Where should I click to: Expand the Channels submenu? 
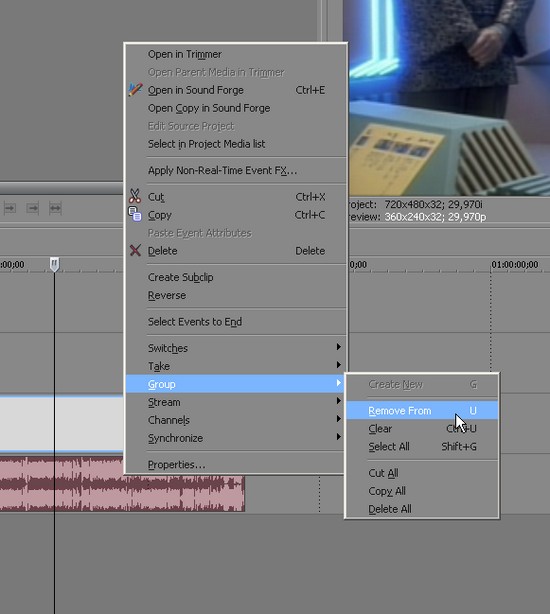[236, 420]
